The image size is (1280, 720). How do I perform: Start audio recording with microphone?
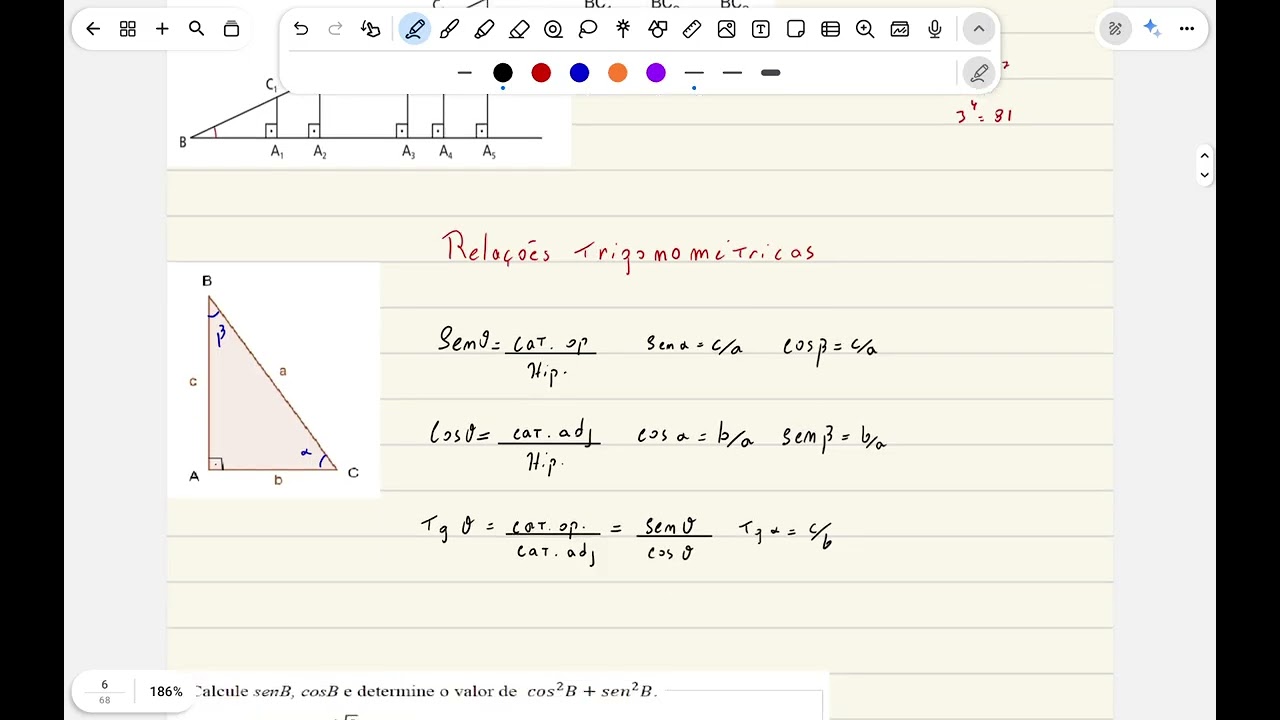coord(935,29)
